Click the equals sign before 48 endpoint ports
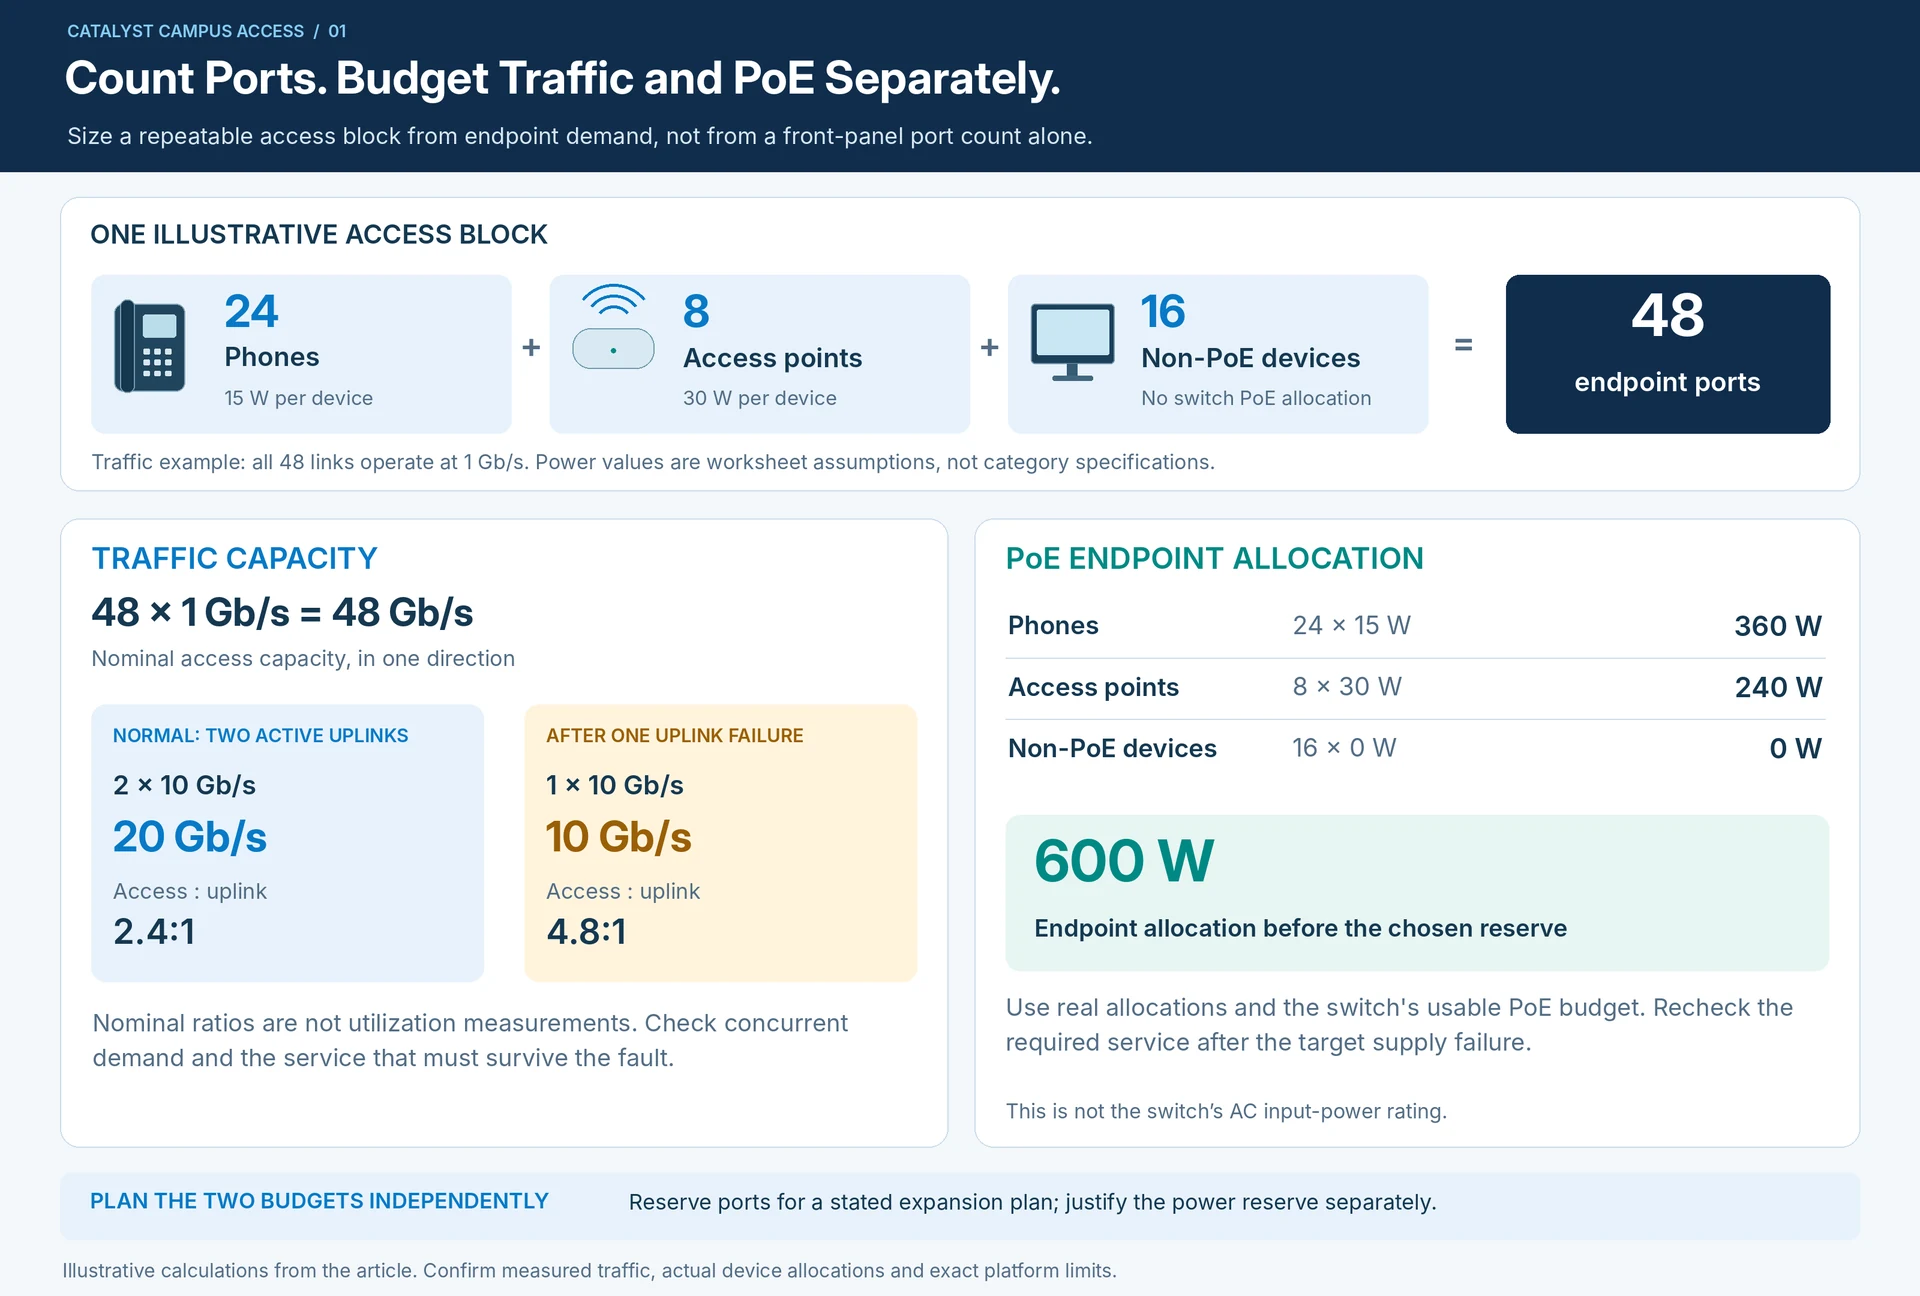 coord(1463,345)
